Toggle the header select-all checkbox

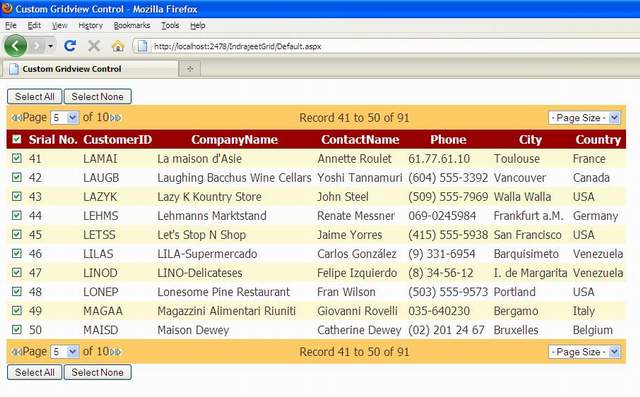point(17,140)
